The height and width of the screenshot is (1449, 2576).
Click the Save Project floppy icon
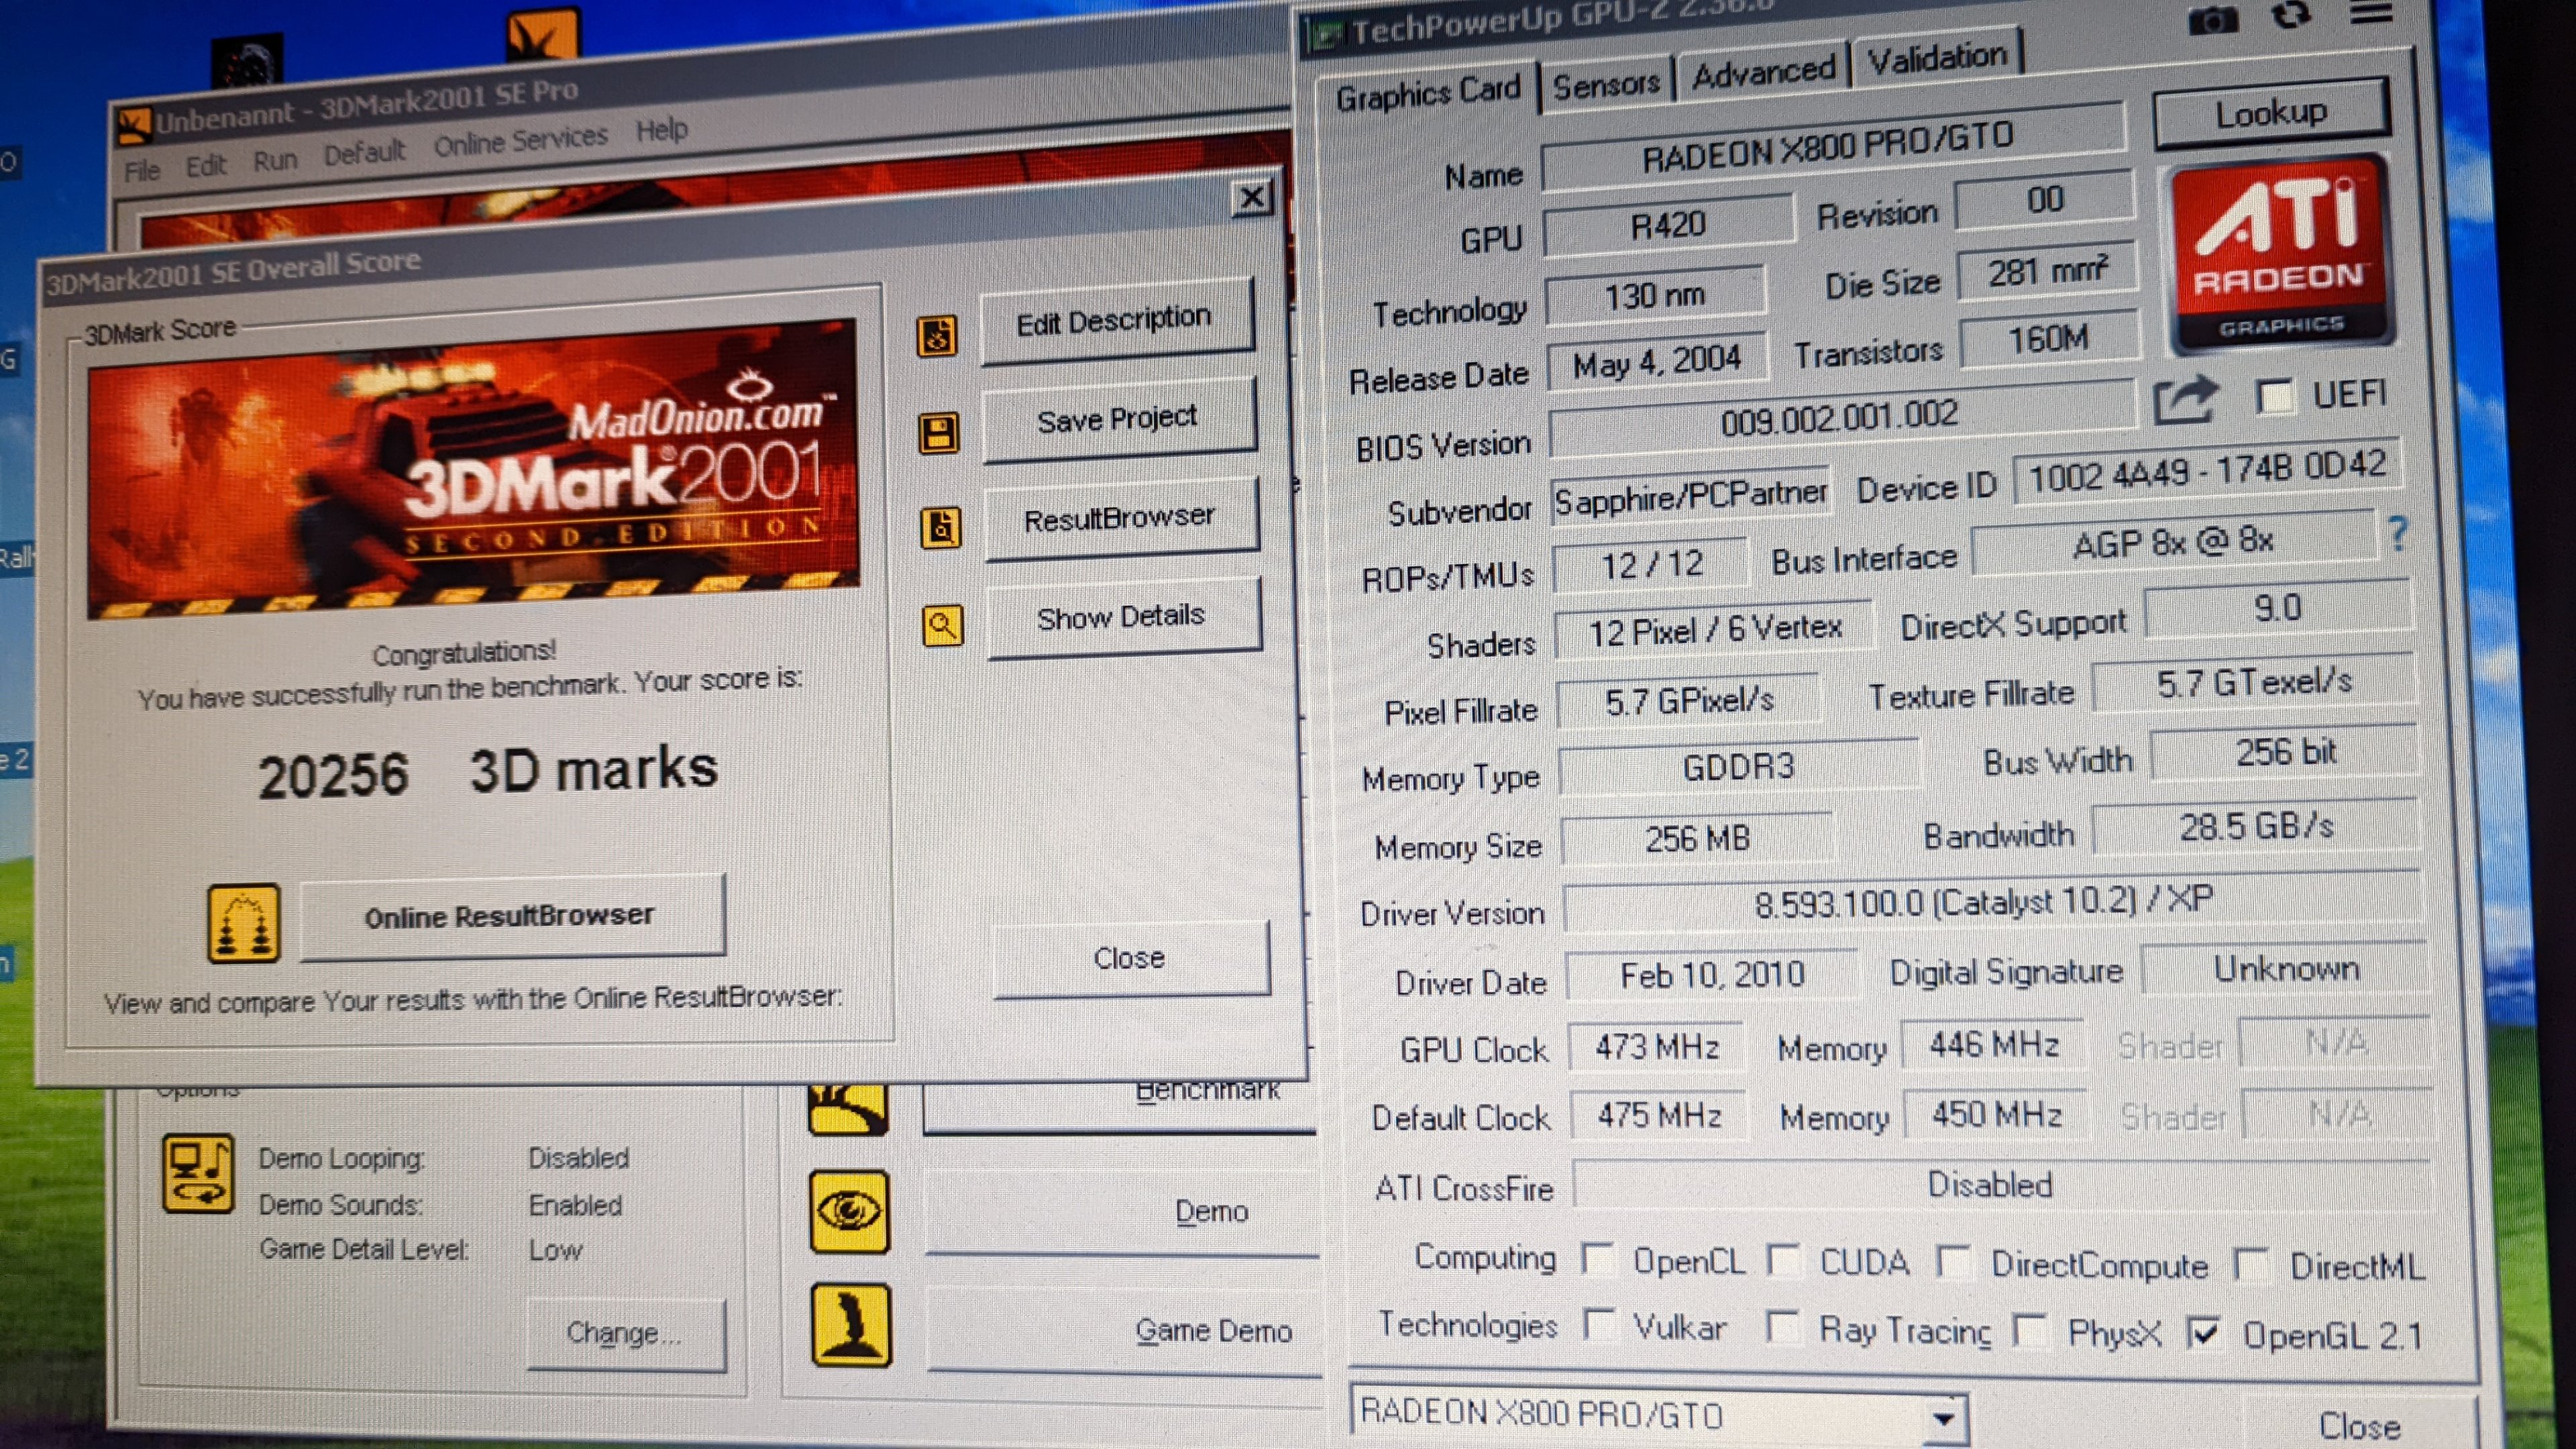point(938,433)
